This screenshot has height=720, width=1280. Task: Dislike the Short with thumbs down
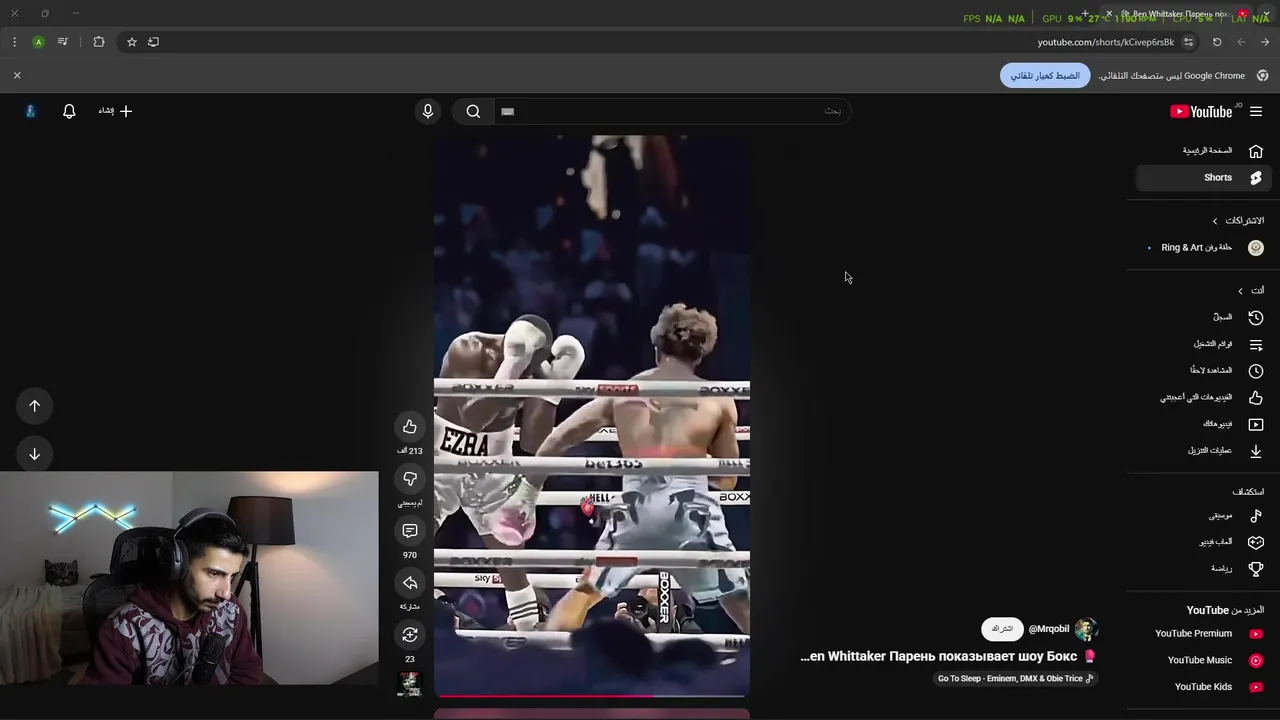[x=410, y=479]
